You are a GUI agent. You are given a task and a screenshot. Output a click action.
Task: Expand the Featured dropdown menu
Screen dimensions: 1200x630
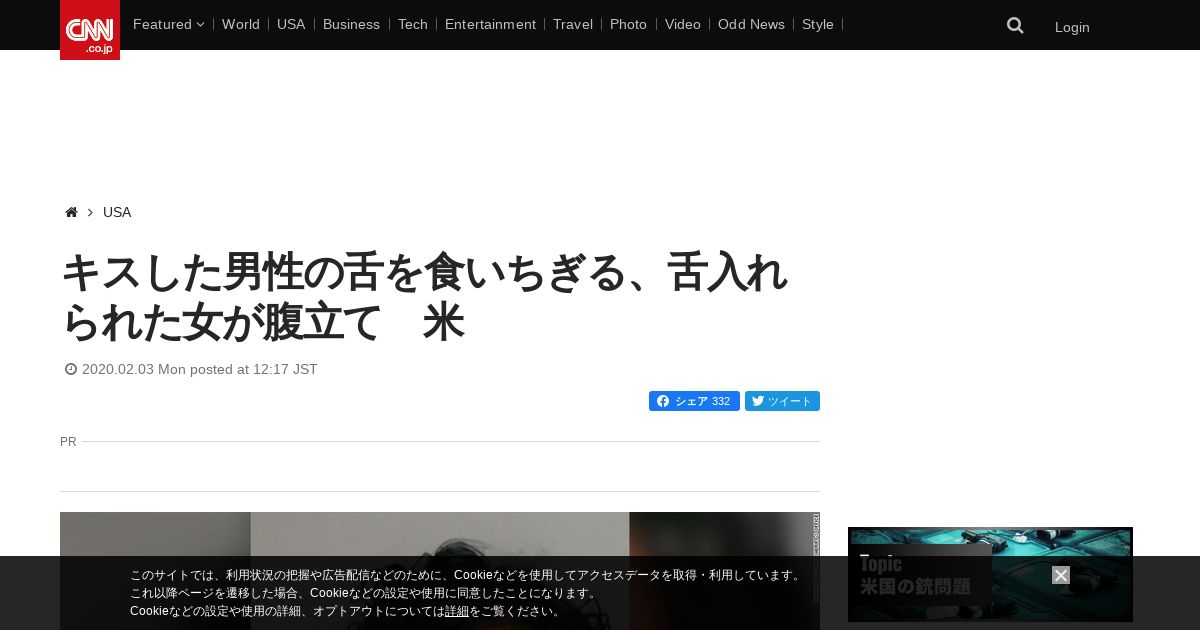pyautogui.click(x=168, y=24)
